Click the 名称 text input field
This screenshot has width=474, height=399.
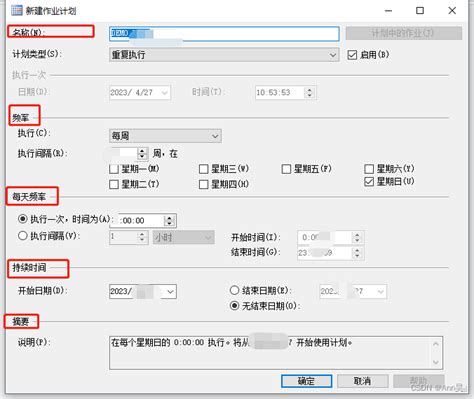224,34
